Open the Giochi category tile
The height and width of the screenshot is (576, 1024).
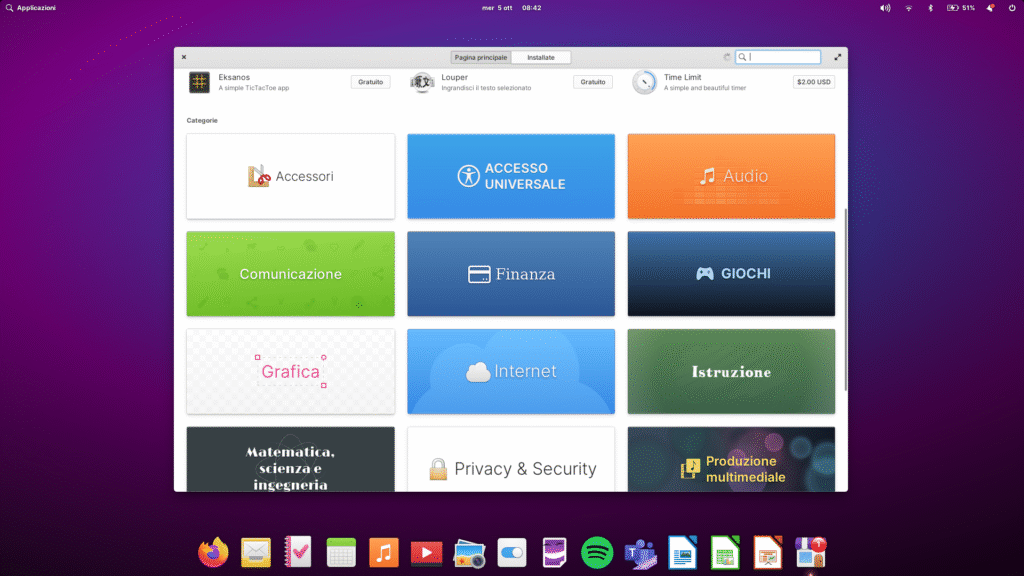731,273
